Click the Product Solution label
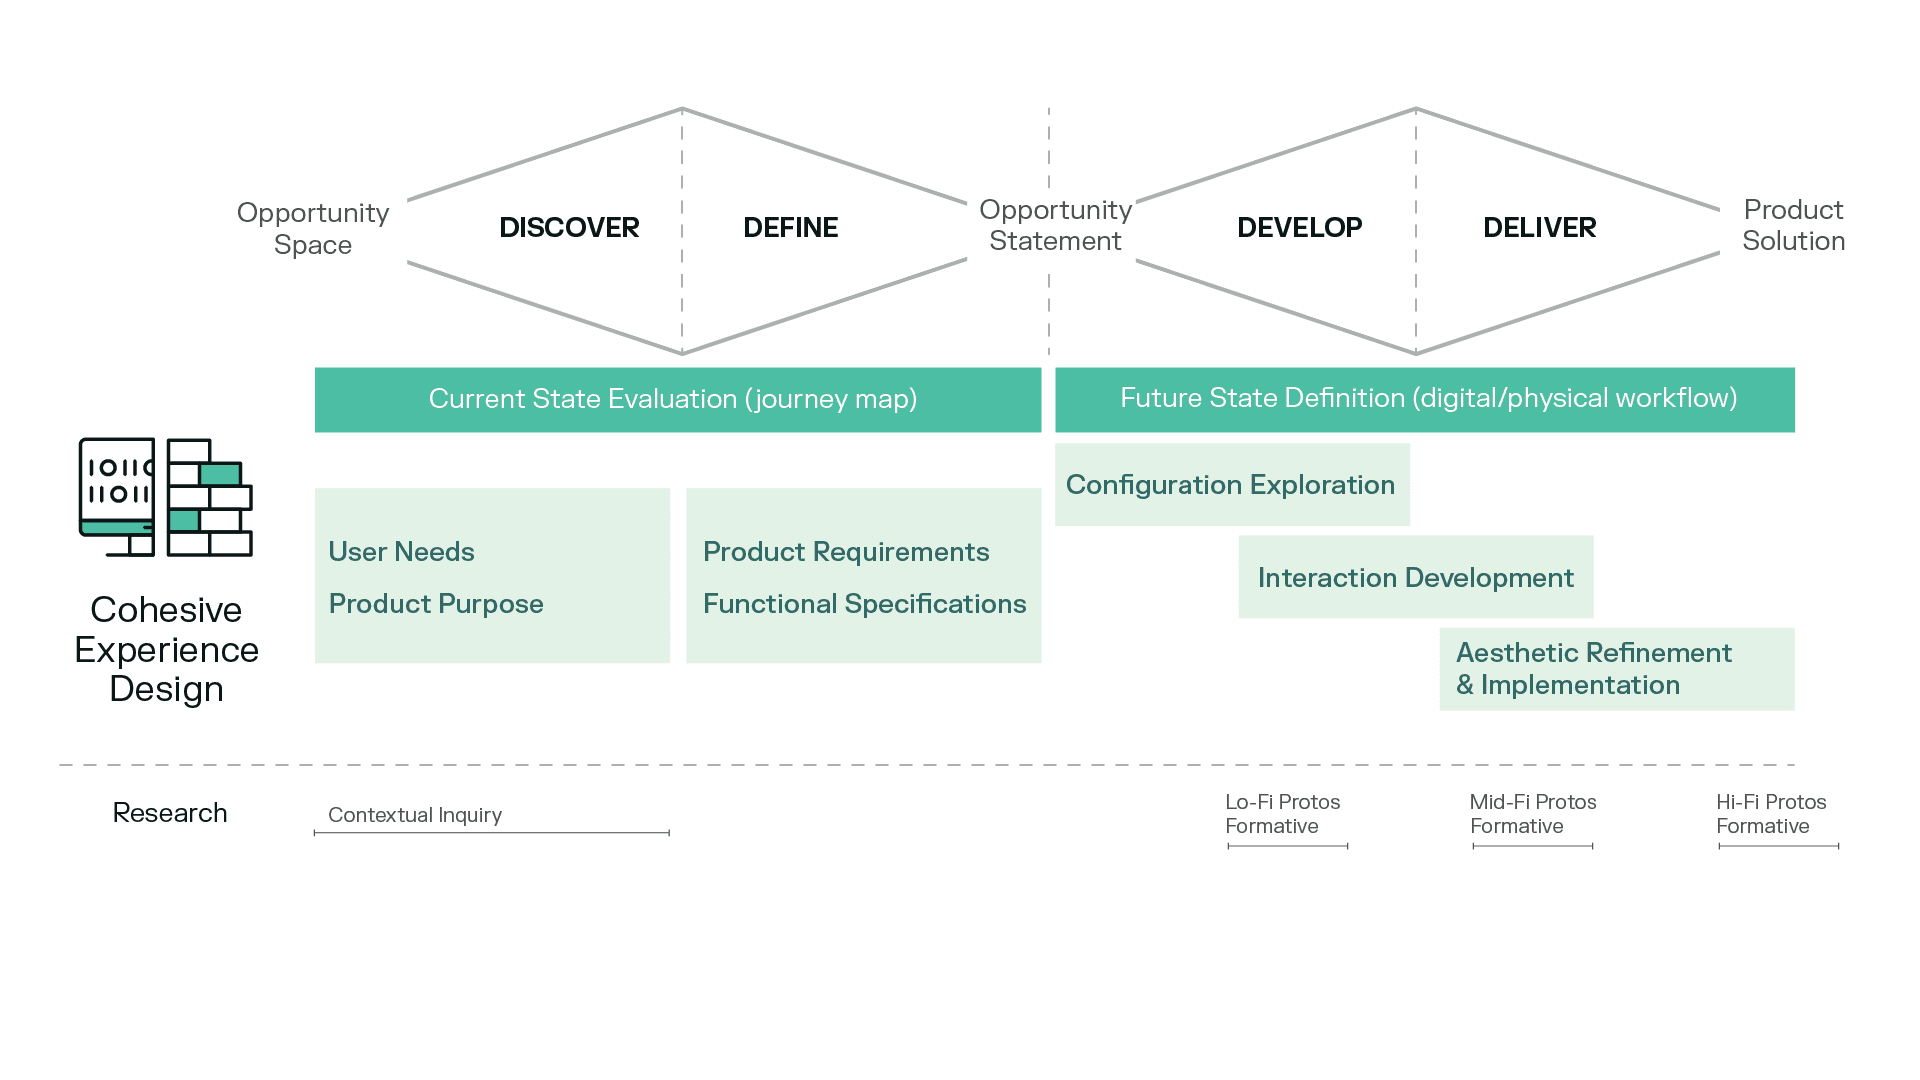The image size is (1920, 1080). [1793, 225]
